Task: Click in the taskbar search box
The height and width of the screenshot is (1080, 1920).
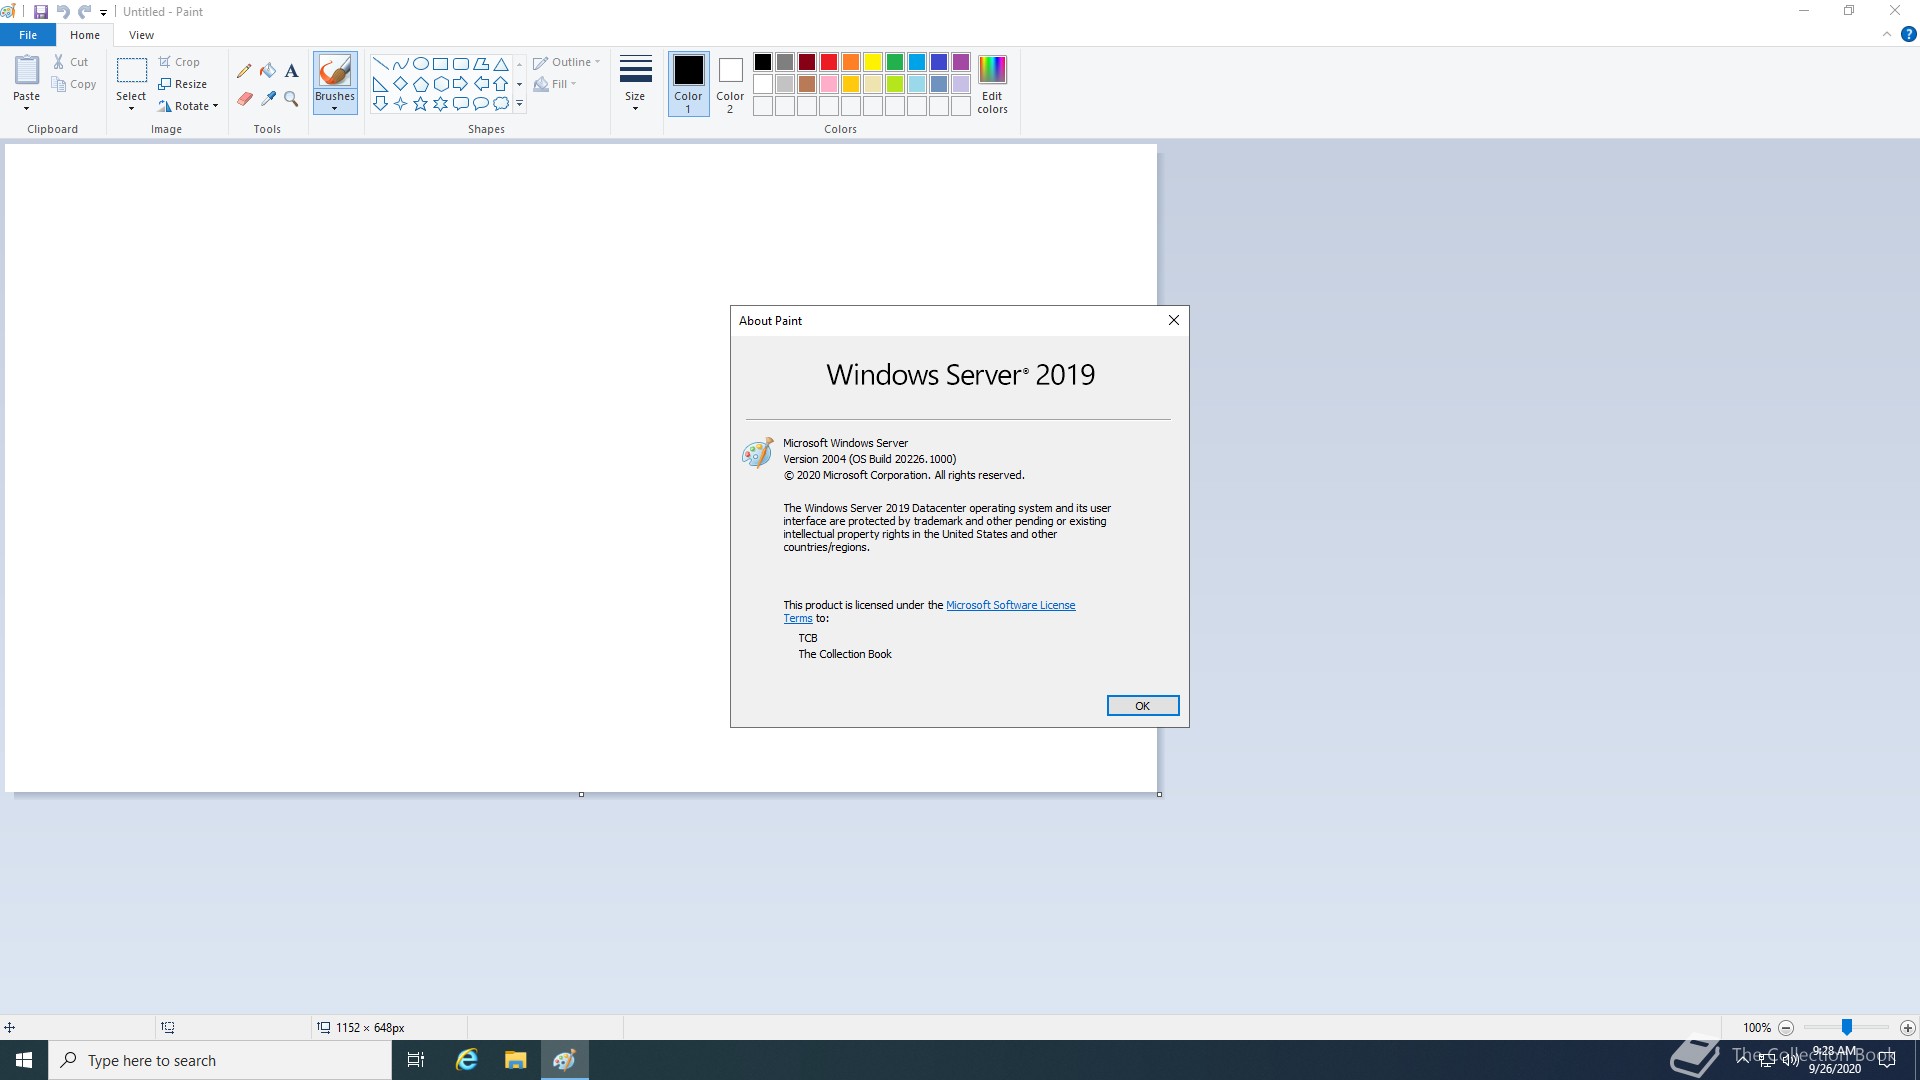Action: [x=220, y=1060]
